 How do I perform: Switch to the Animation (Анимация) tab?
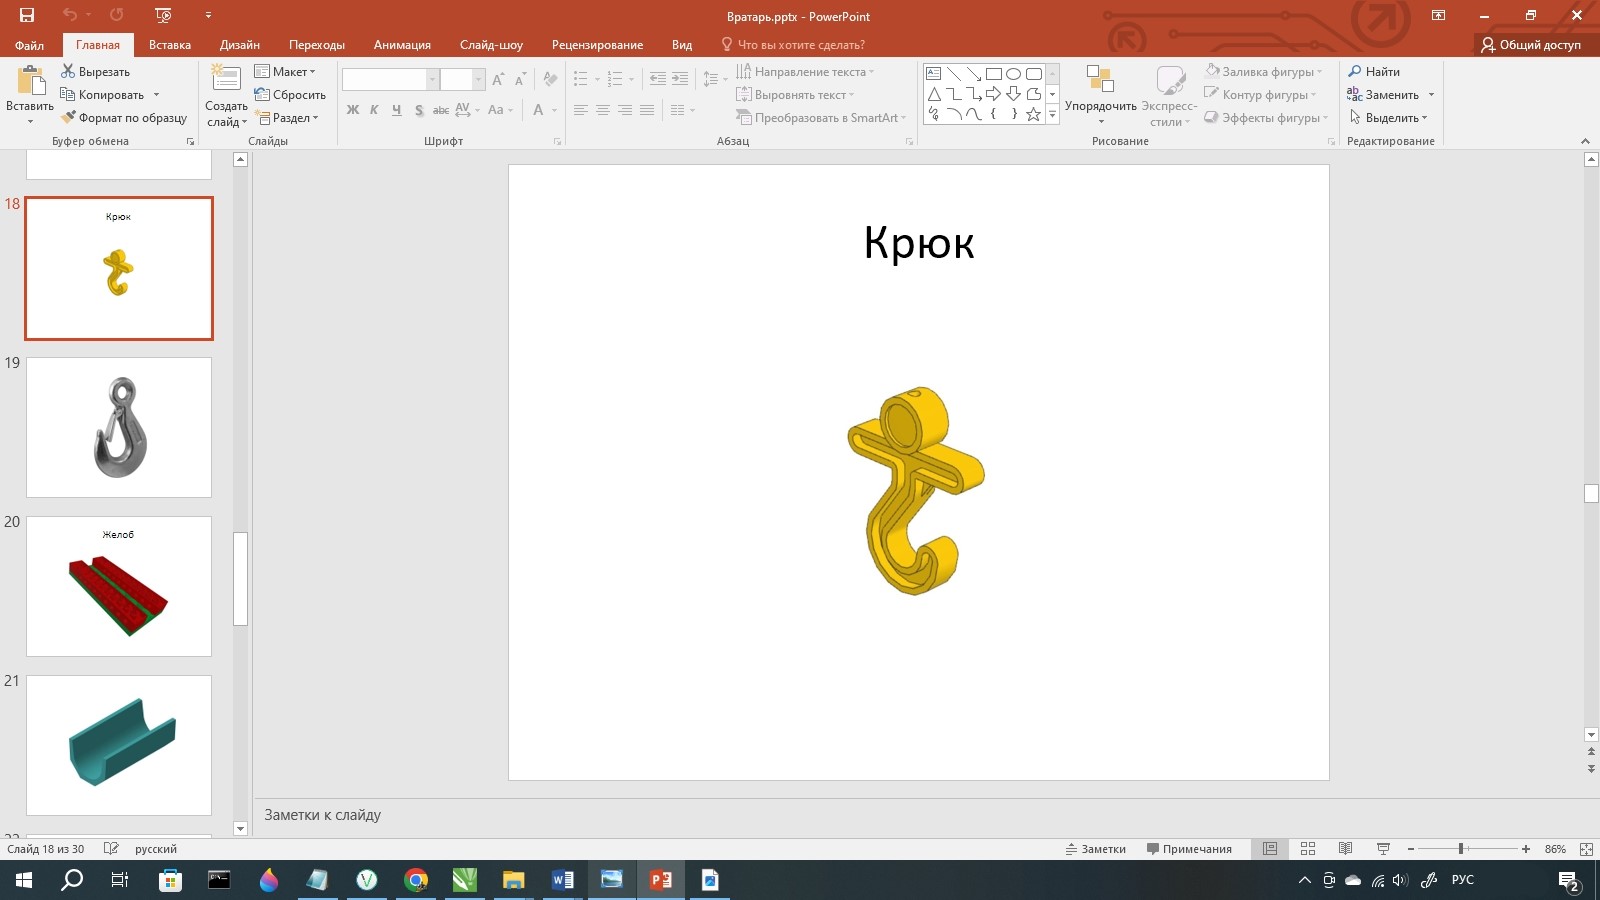[402, 45]
